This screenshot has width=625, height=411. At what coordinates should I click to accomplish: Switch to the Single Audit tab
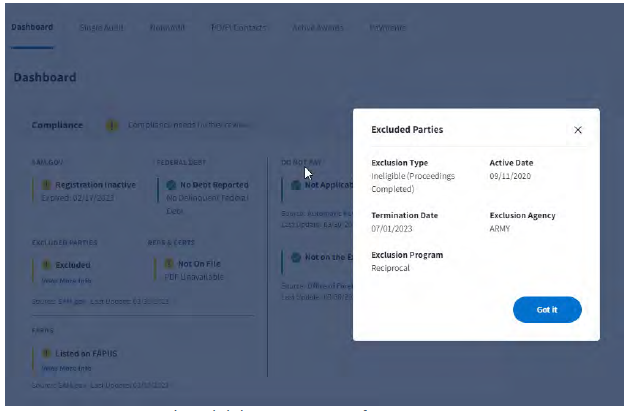tap(100, 27)
